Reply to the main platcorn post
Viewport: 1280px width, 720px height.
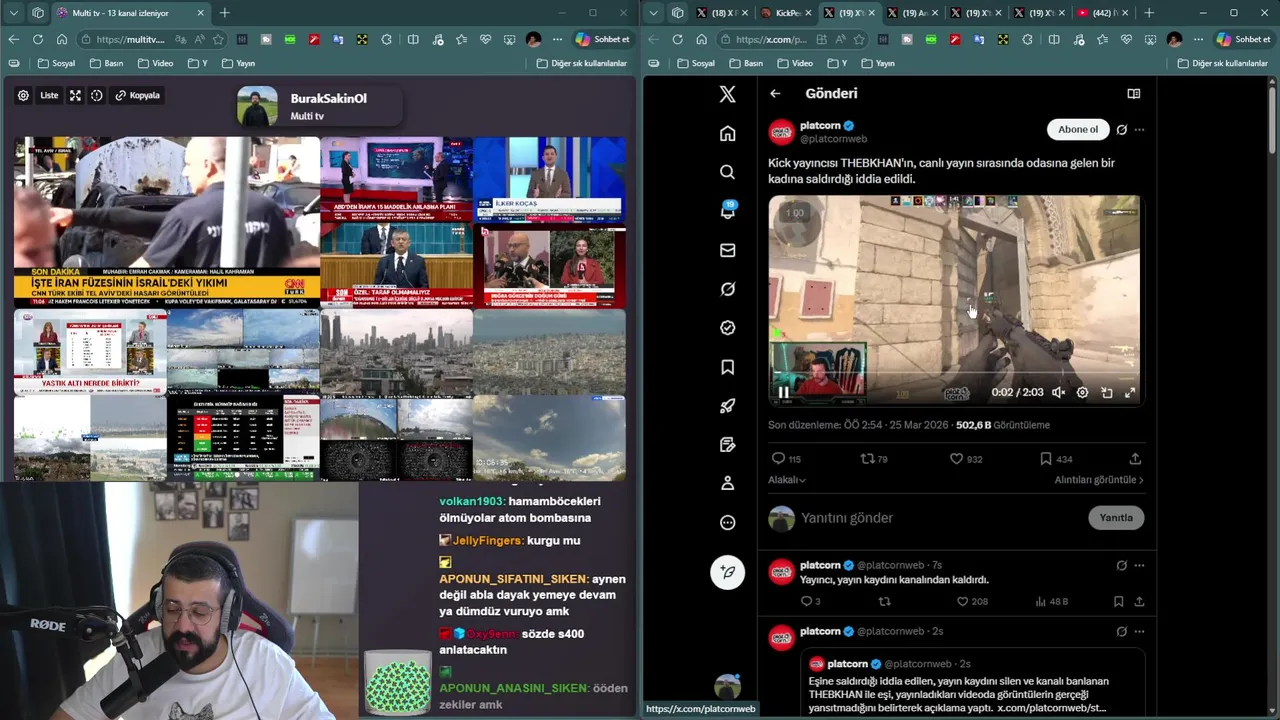point(779,459)
